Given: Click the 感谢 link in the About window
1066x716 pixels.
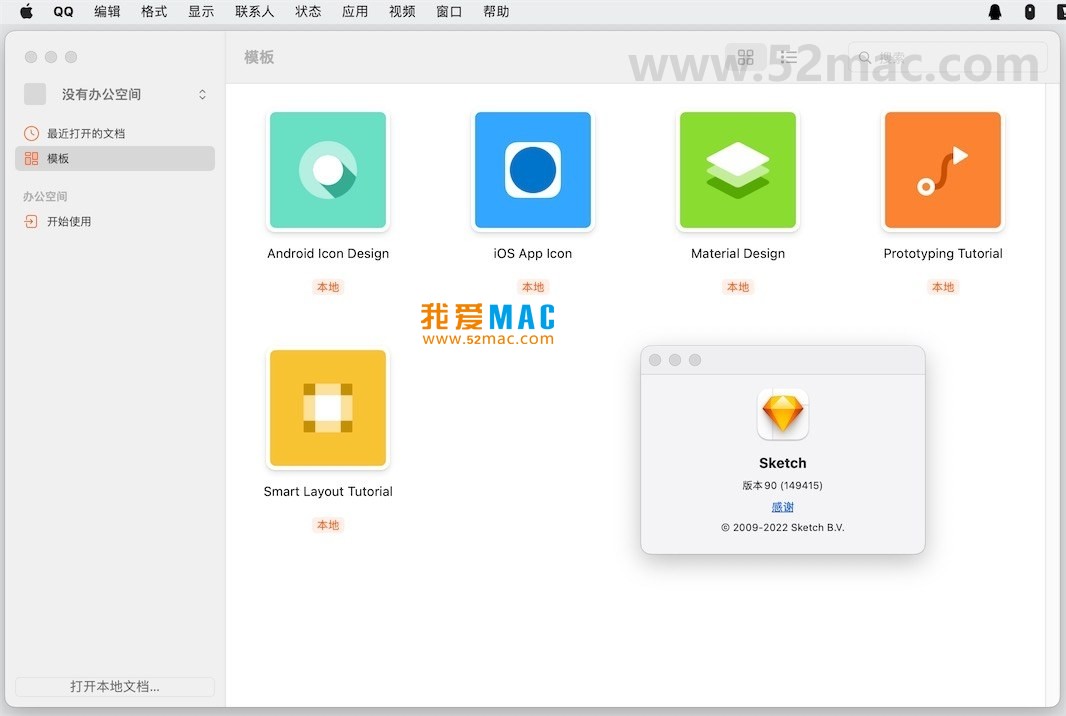Looking at the screenshot, I should 782,507.
